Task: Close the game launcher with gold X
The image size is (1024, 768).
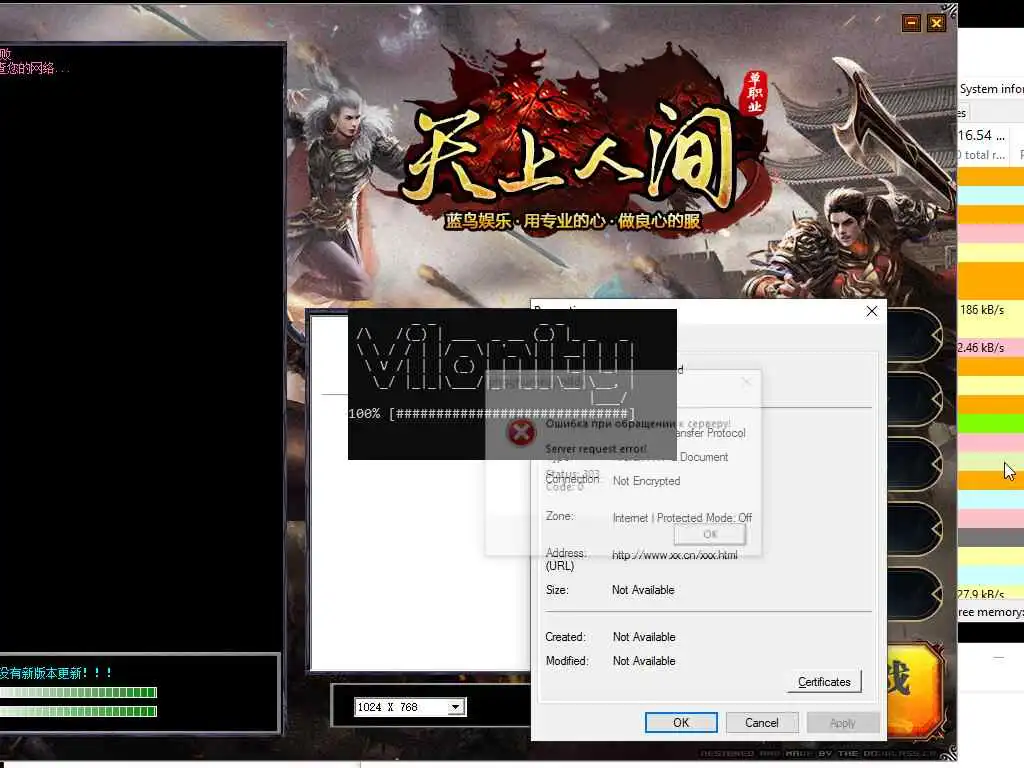Action: tap(936, 24)
